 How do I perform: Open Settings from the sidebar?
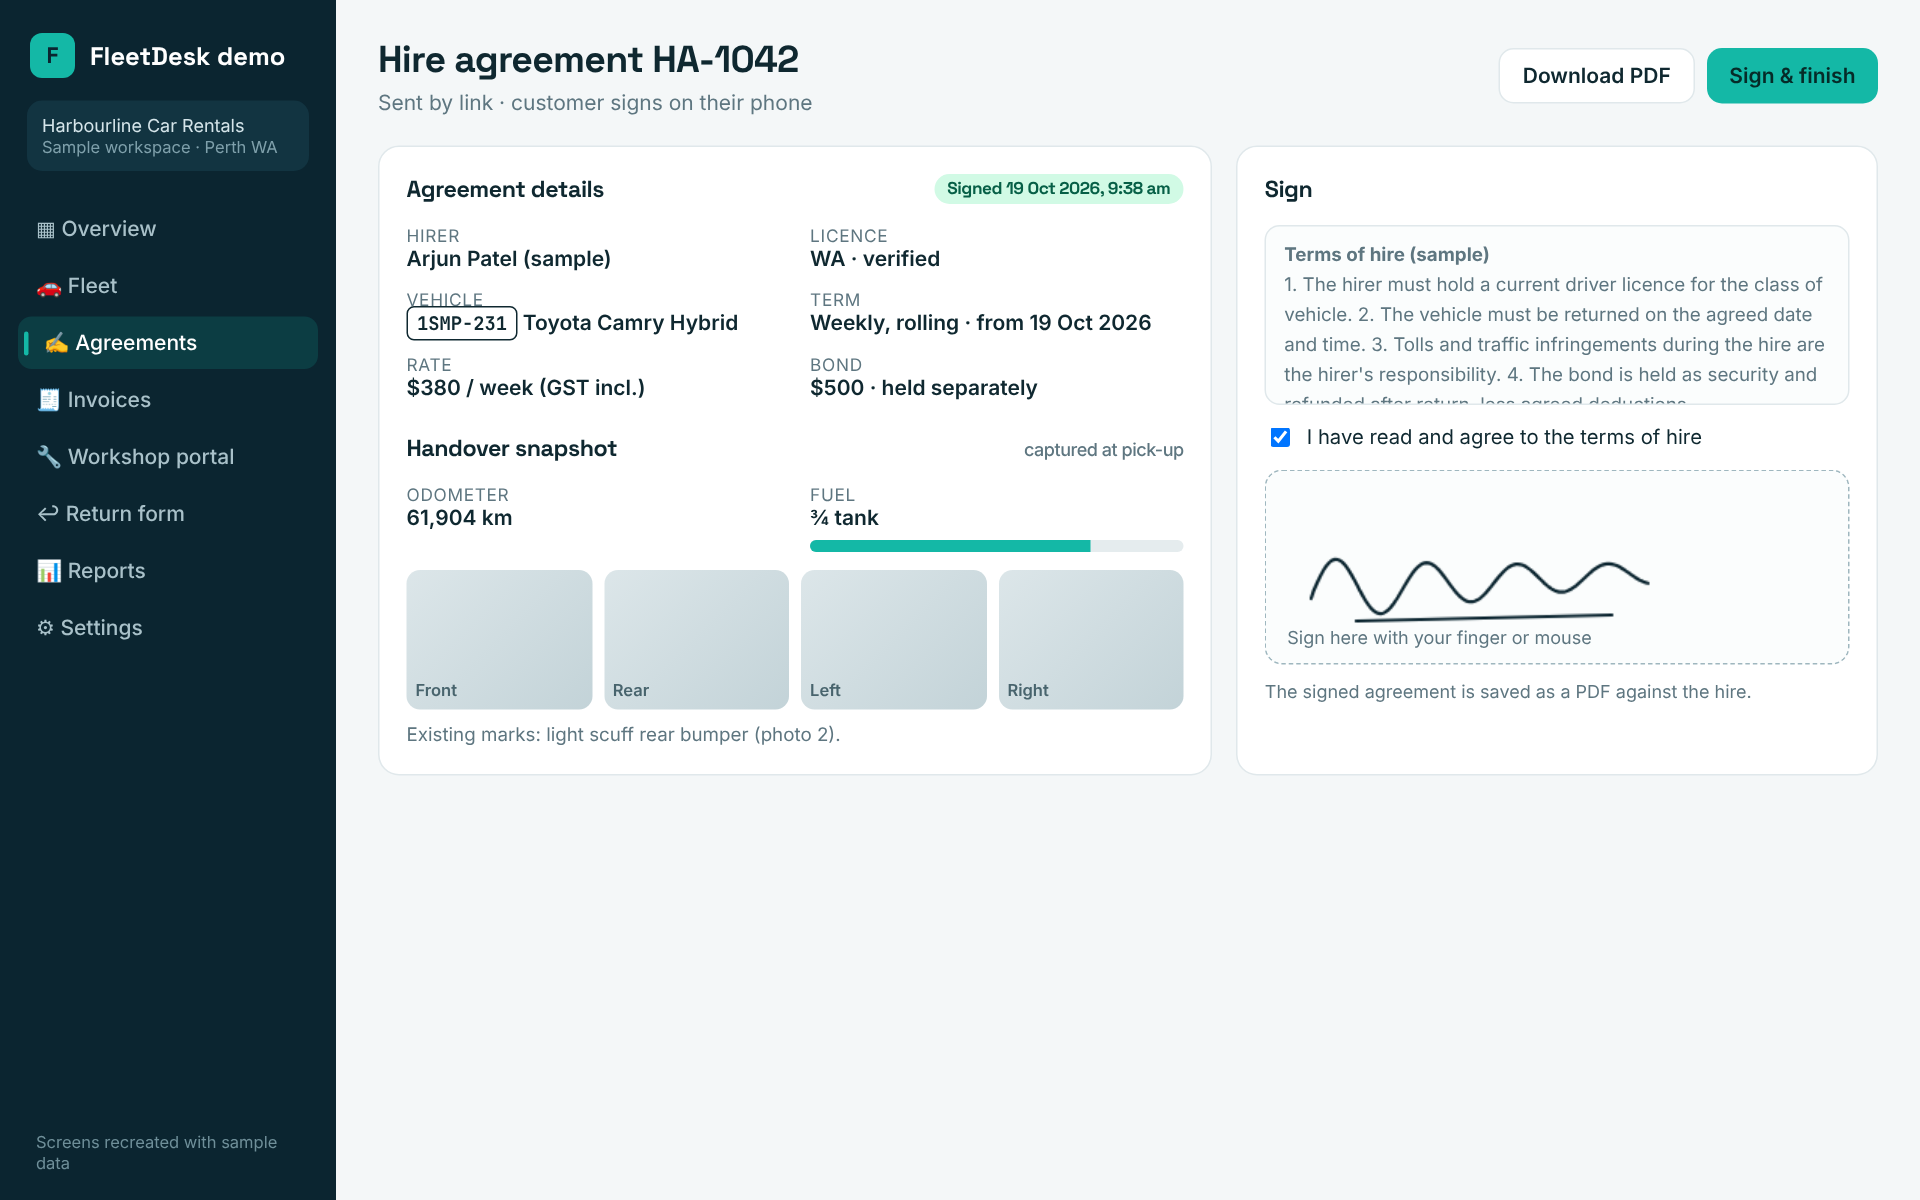click(168, 628)
